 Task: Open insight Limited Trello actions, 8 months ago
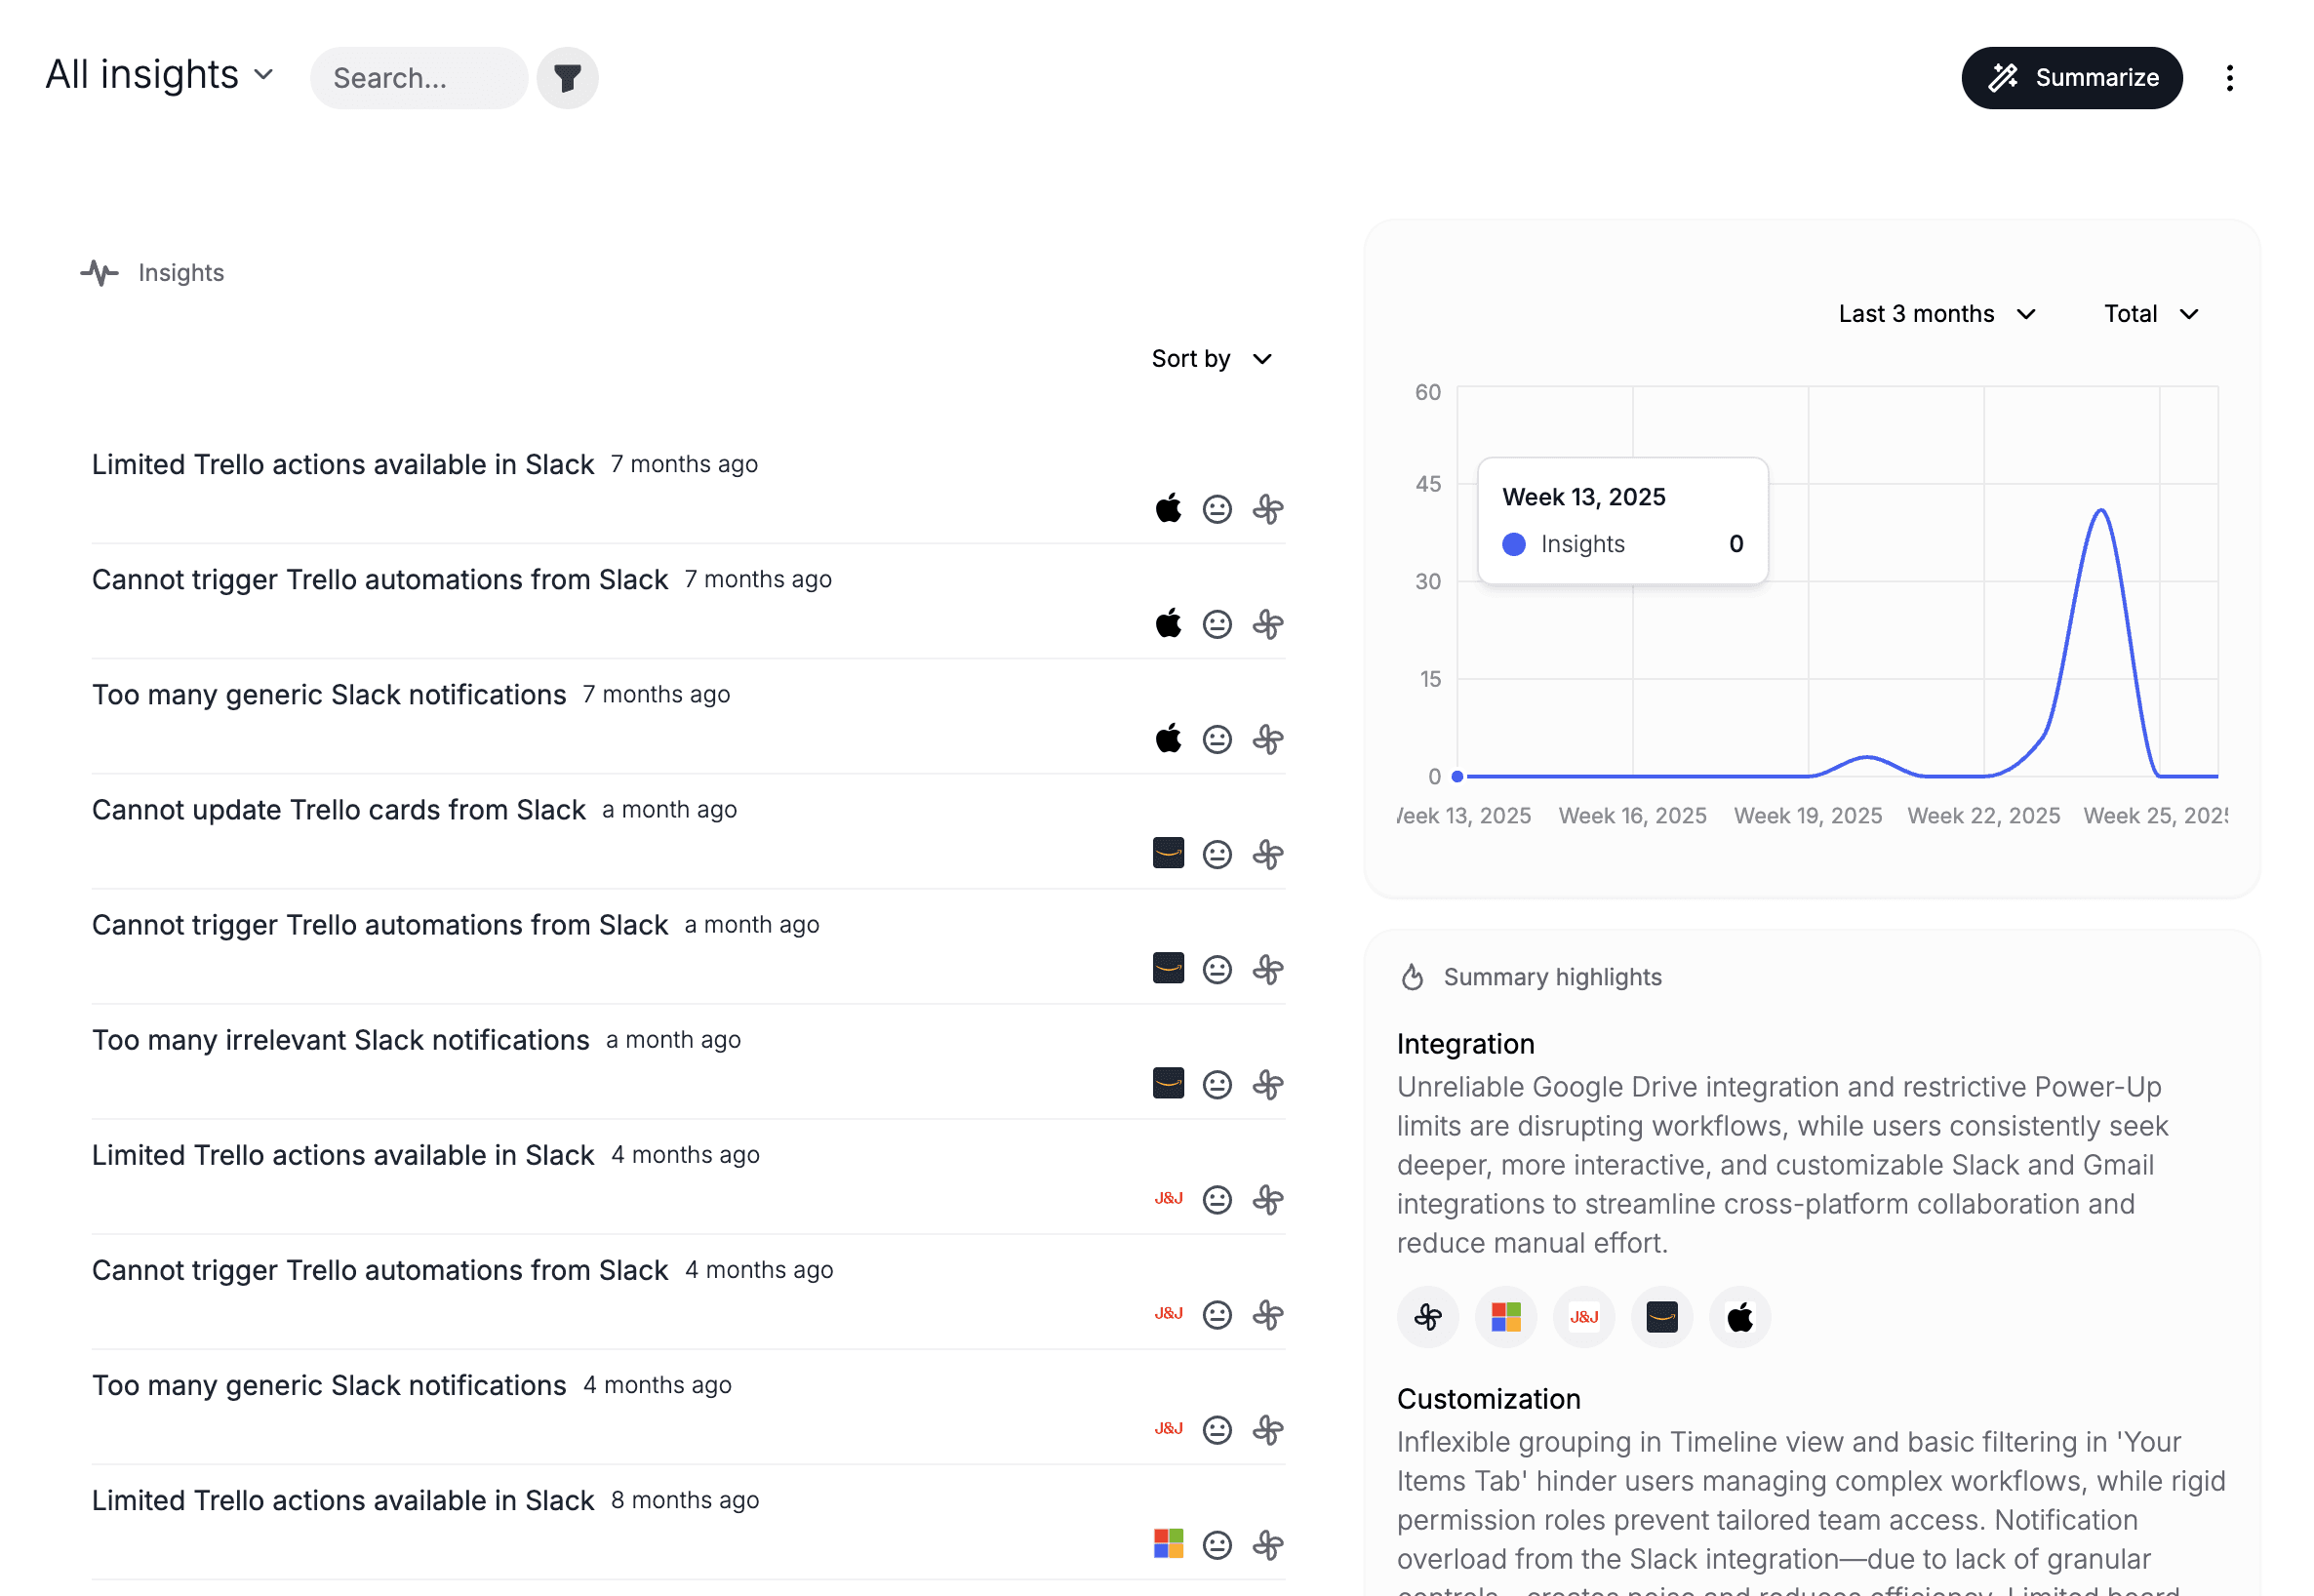(343, 1499)
